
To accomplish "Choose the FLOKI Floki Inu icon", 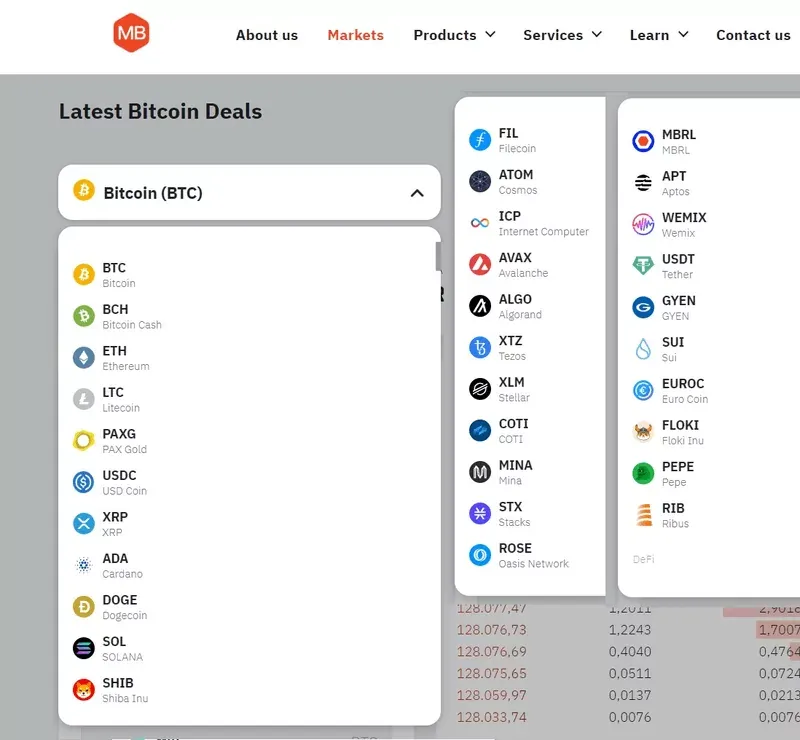I will pos(643,432).
